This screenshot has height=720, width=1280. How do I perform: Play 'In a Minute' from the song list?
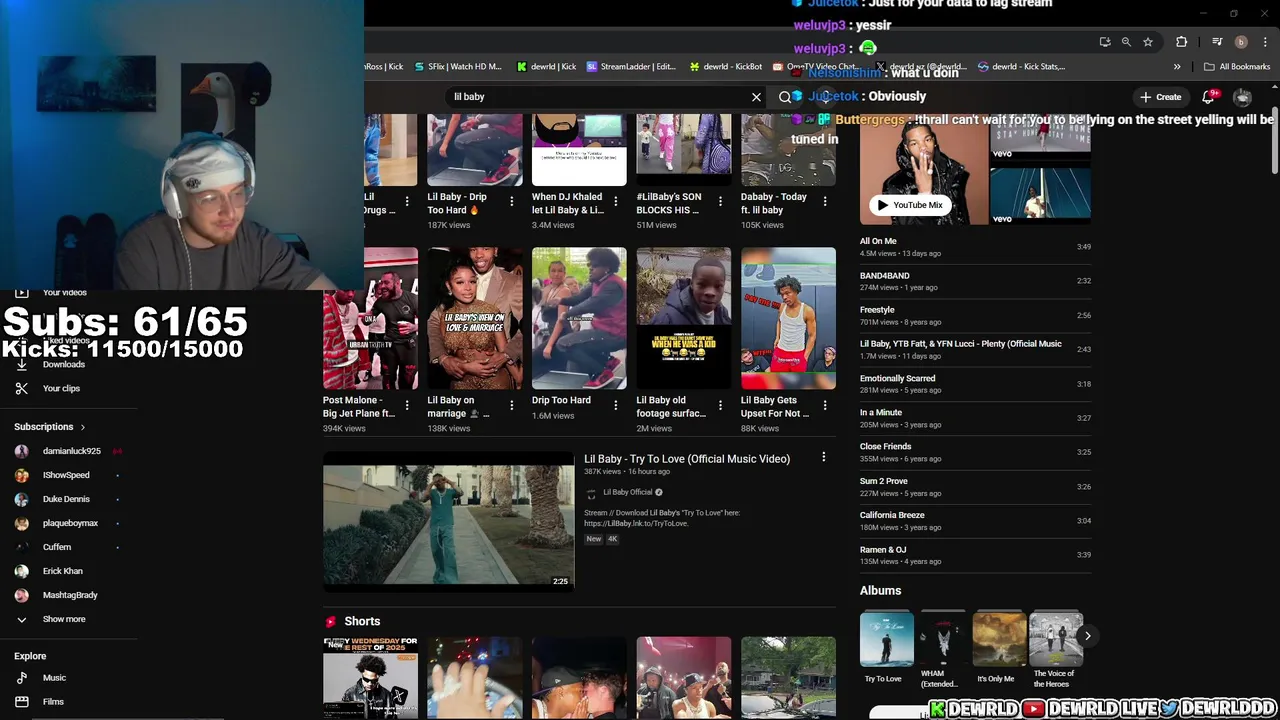pyautogui.click(x=975, y=418)
